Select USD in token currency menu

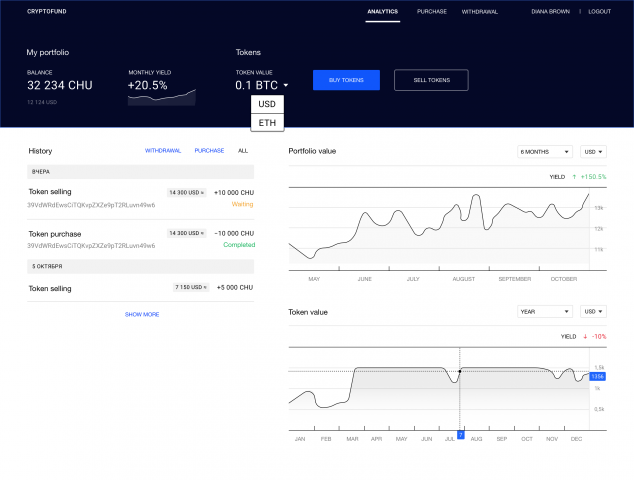[267, 104]
